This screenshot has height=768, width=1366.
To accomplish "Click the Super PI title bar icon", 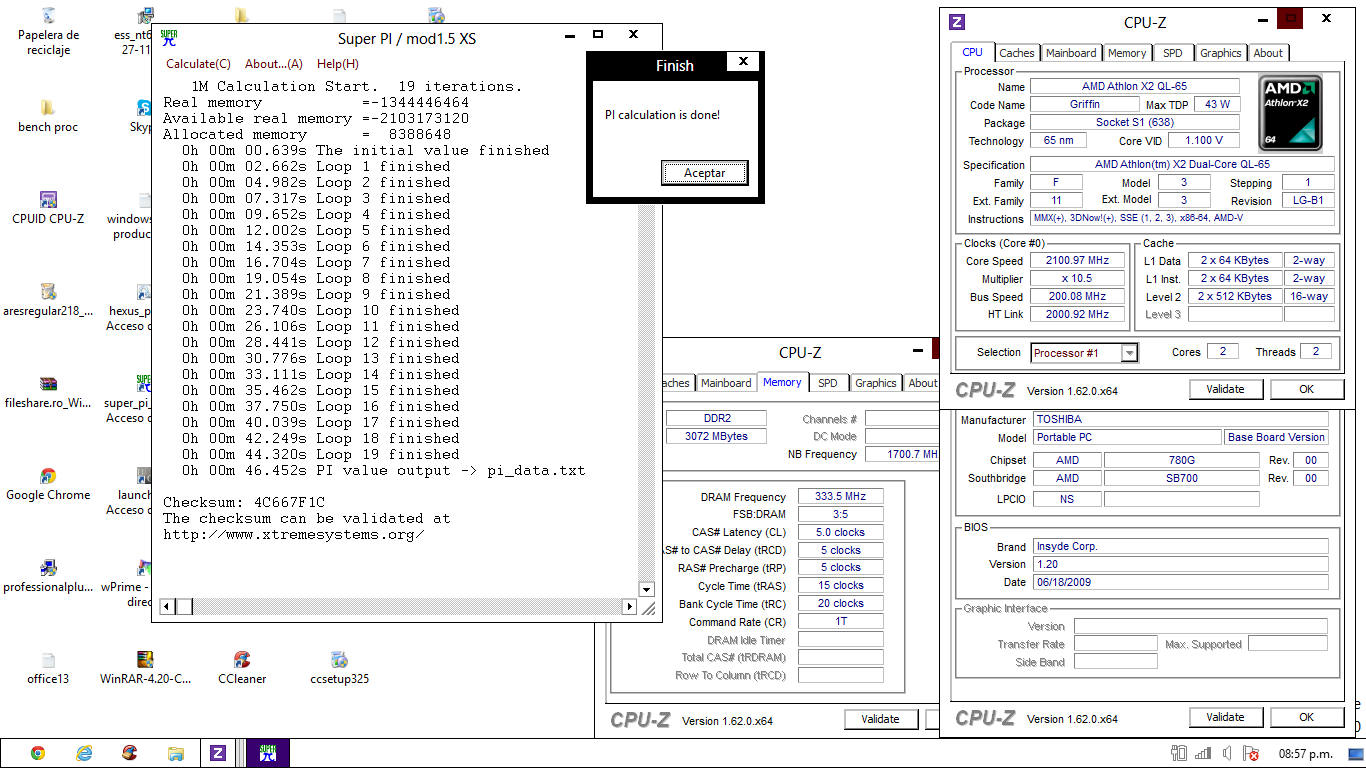I will (x=169, y=38).
